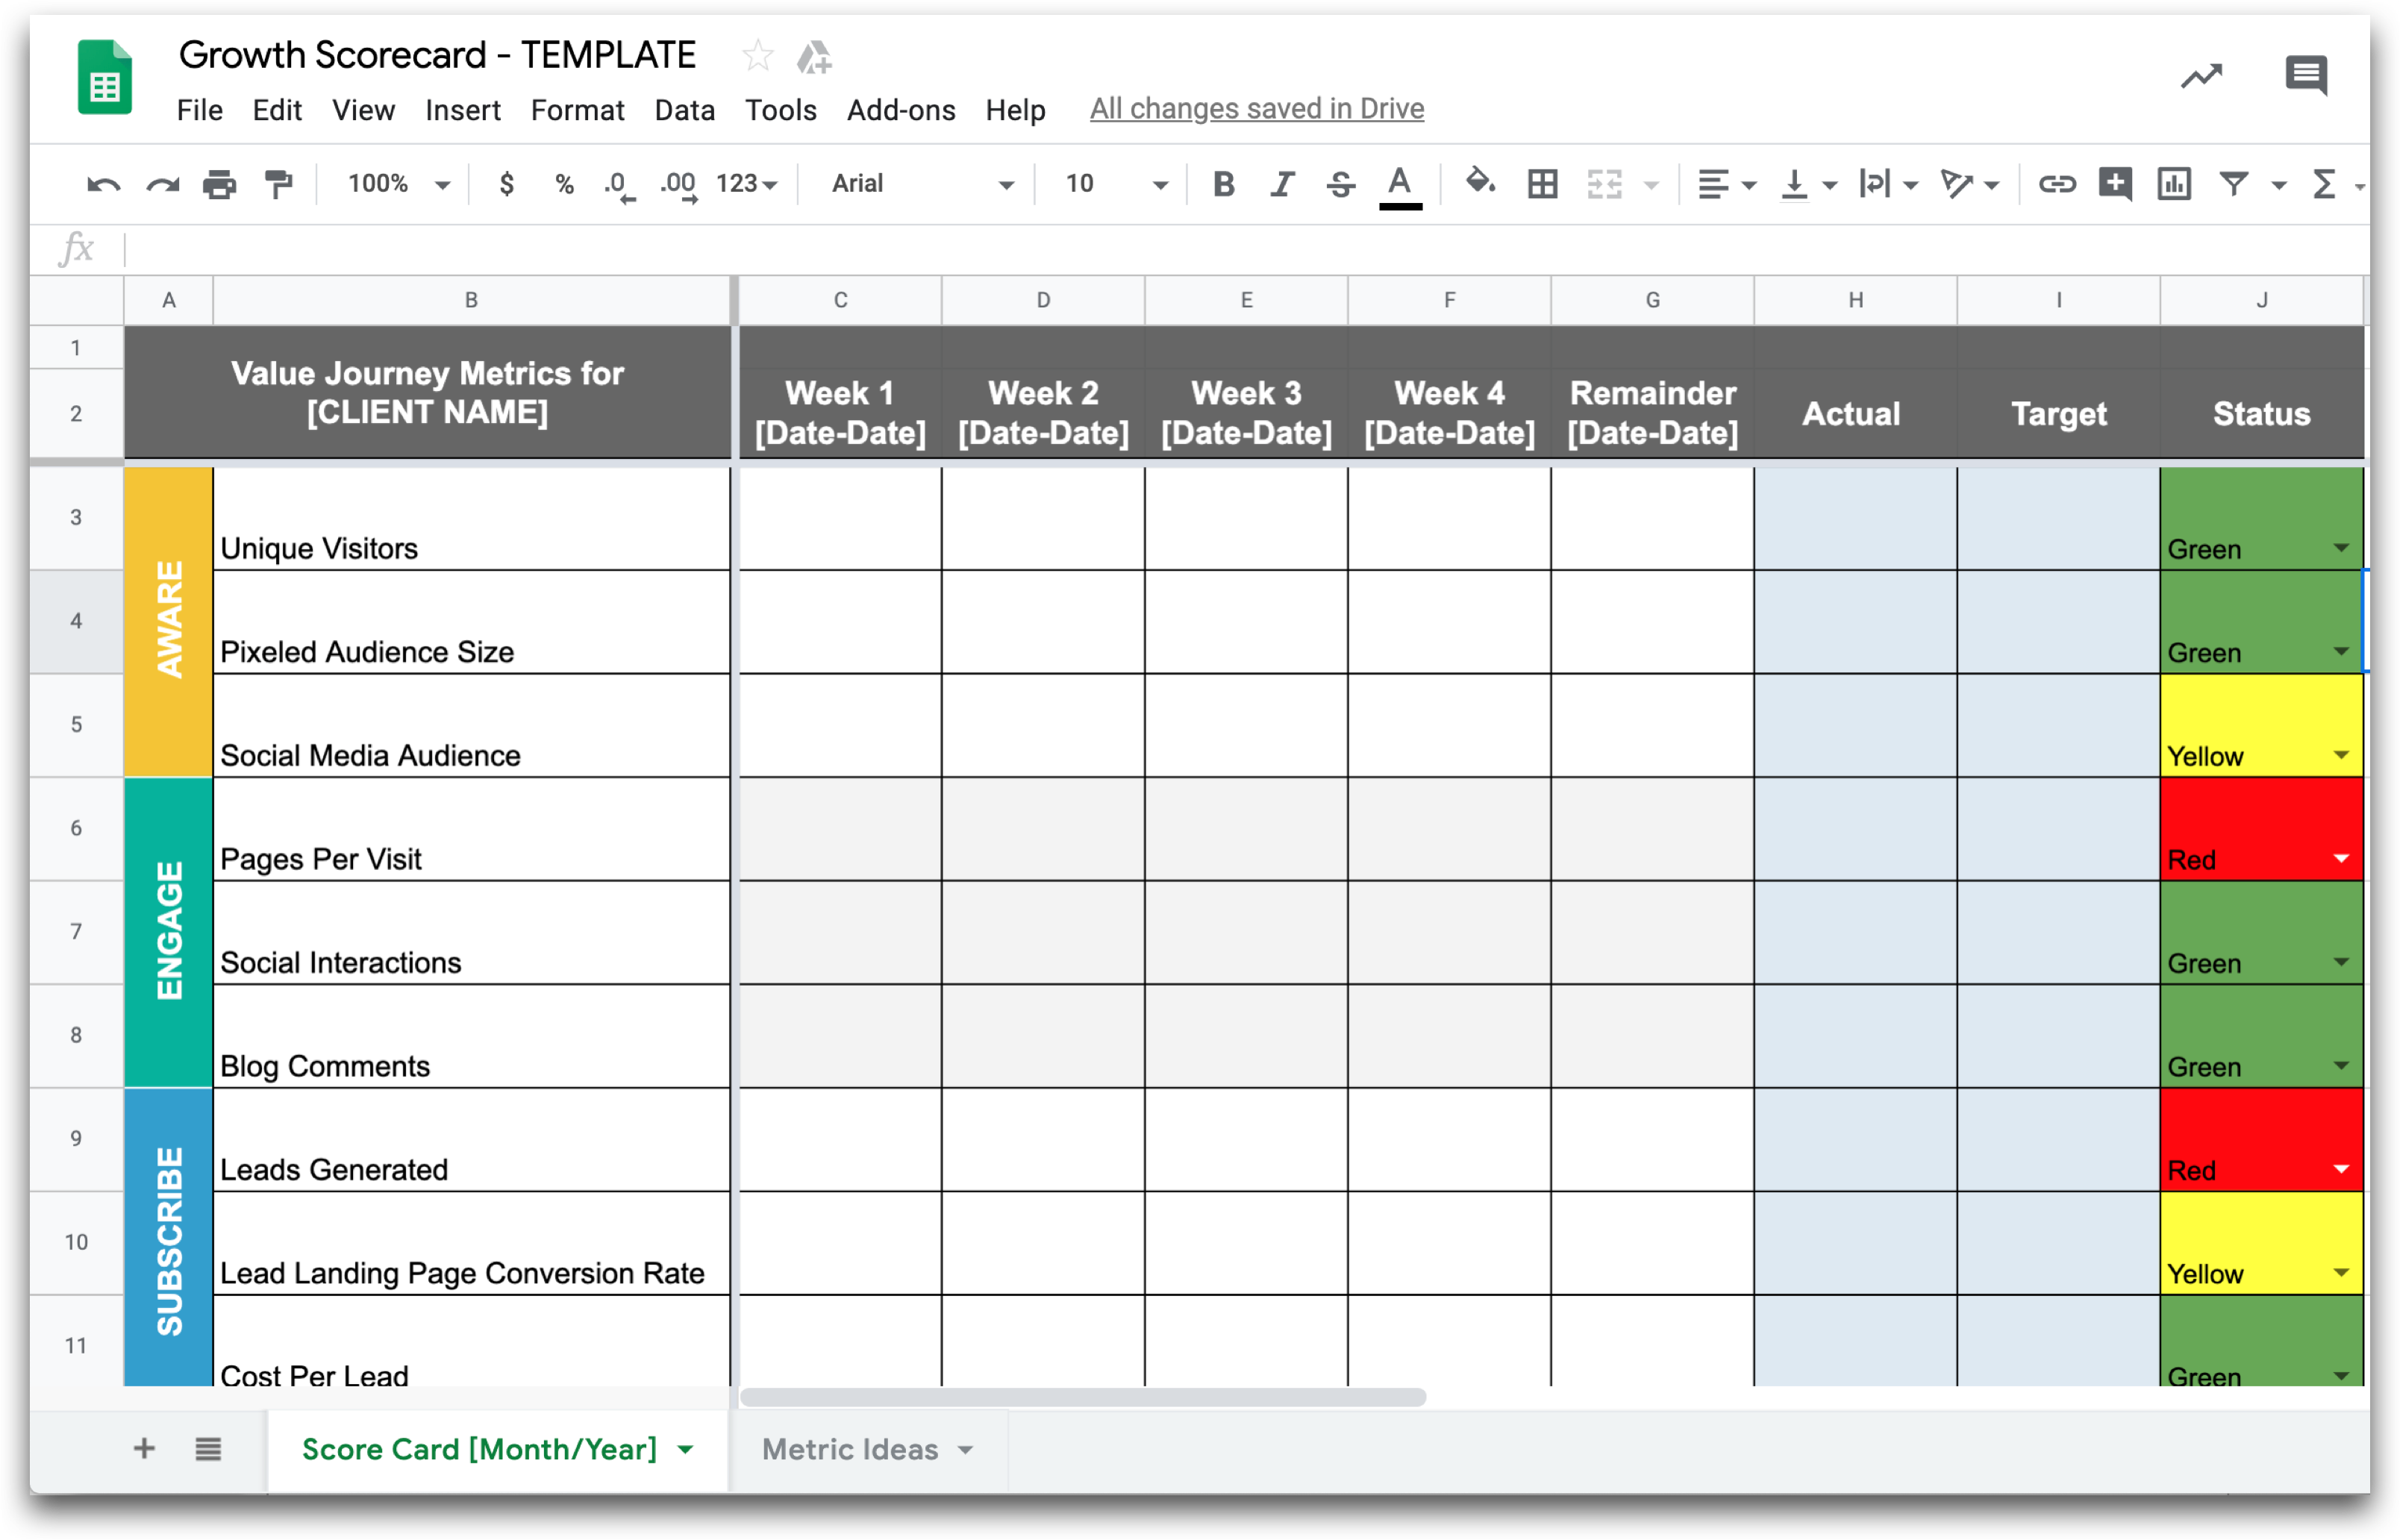Screen dimensions: 2400x1540
Task: Click the print icon
Action: pyautogui.click(x=219, y=184)
